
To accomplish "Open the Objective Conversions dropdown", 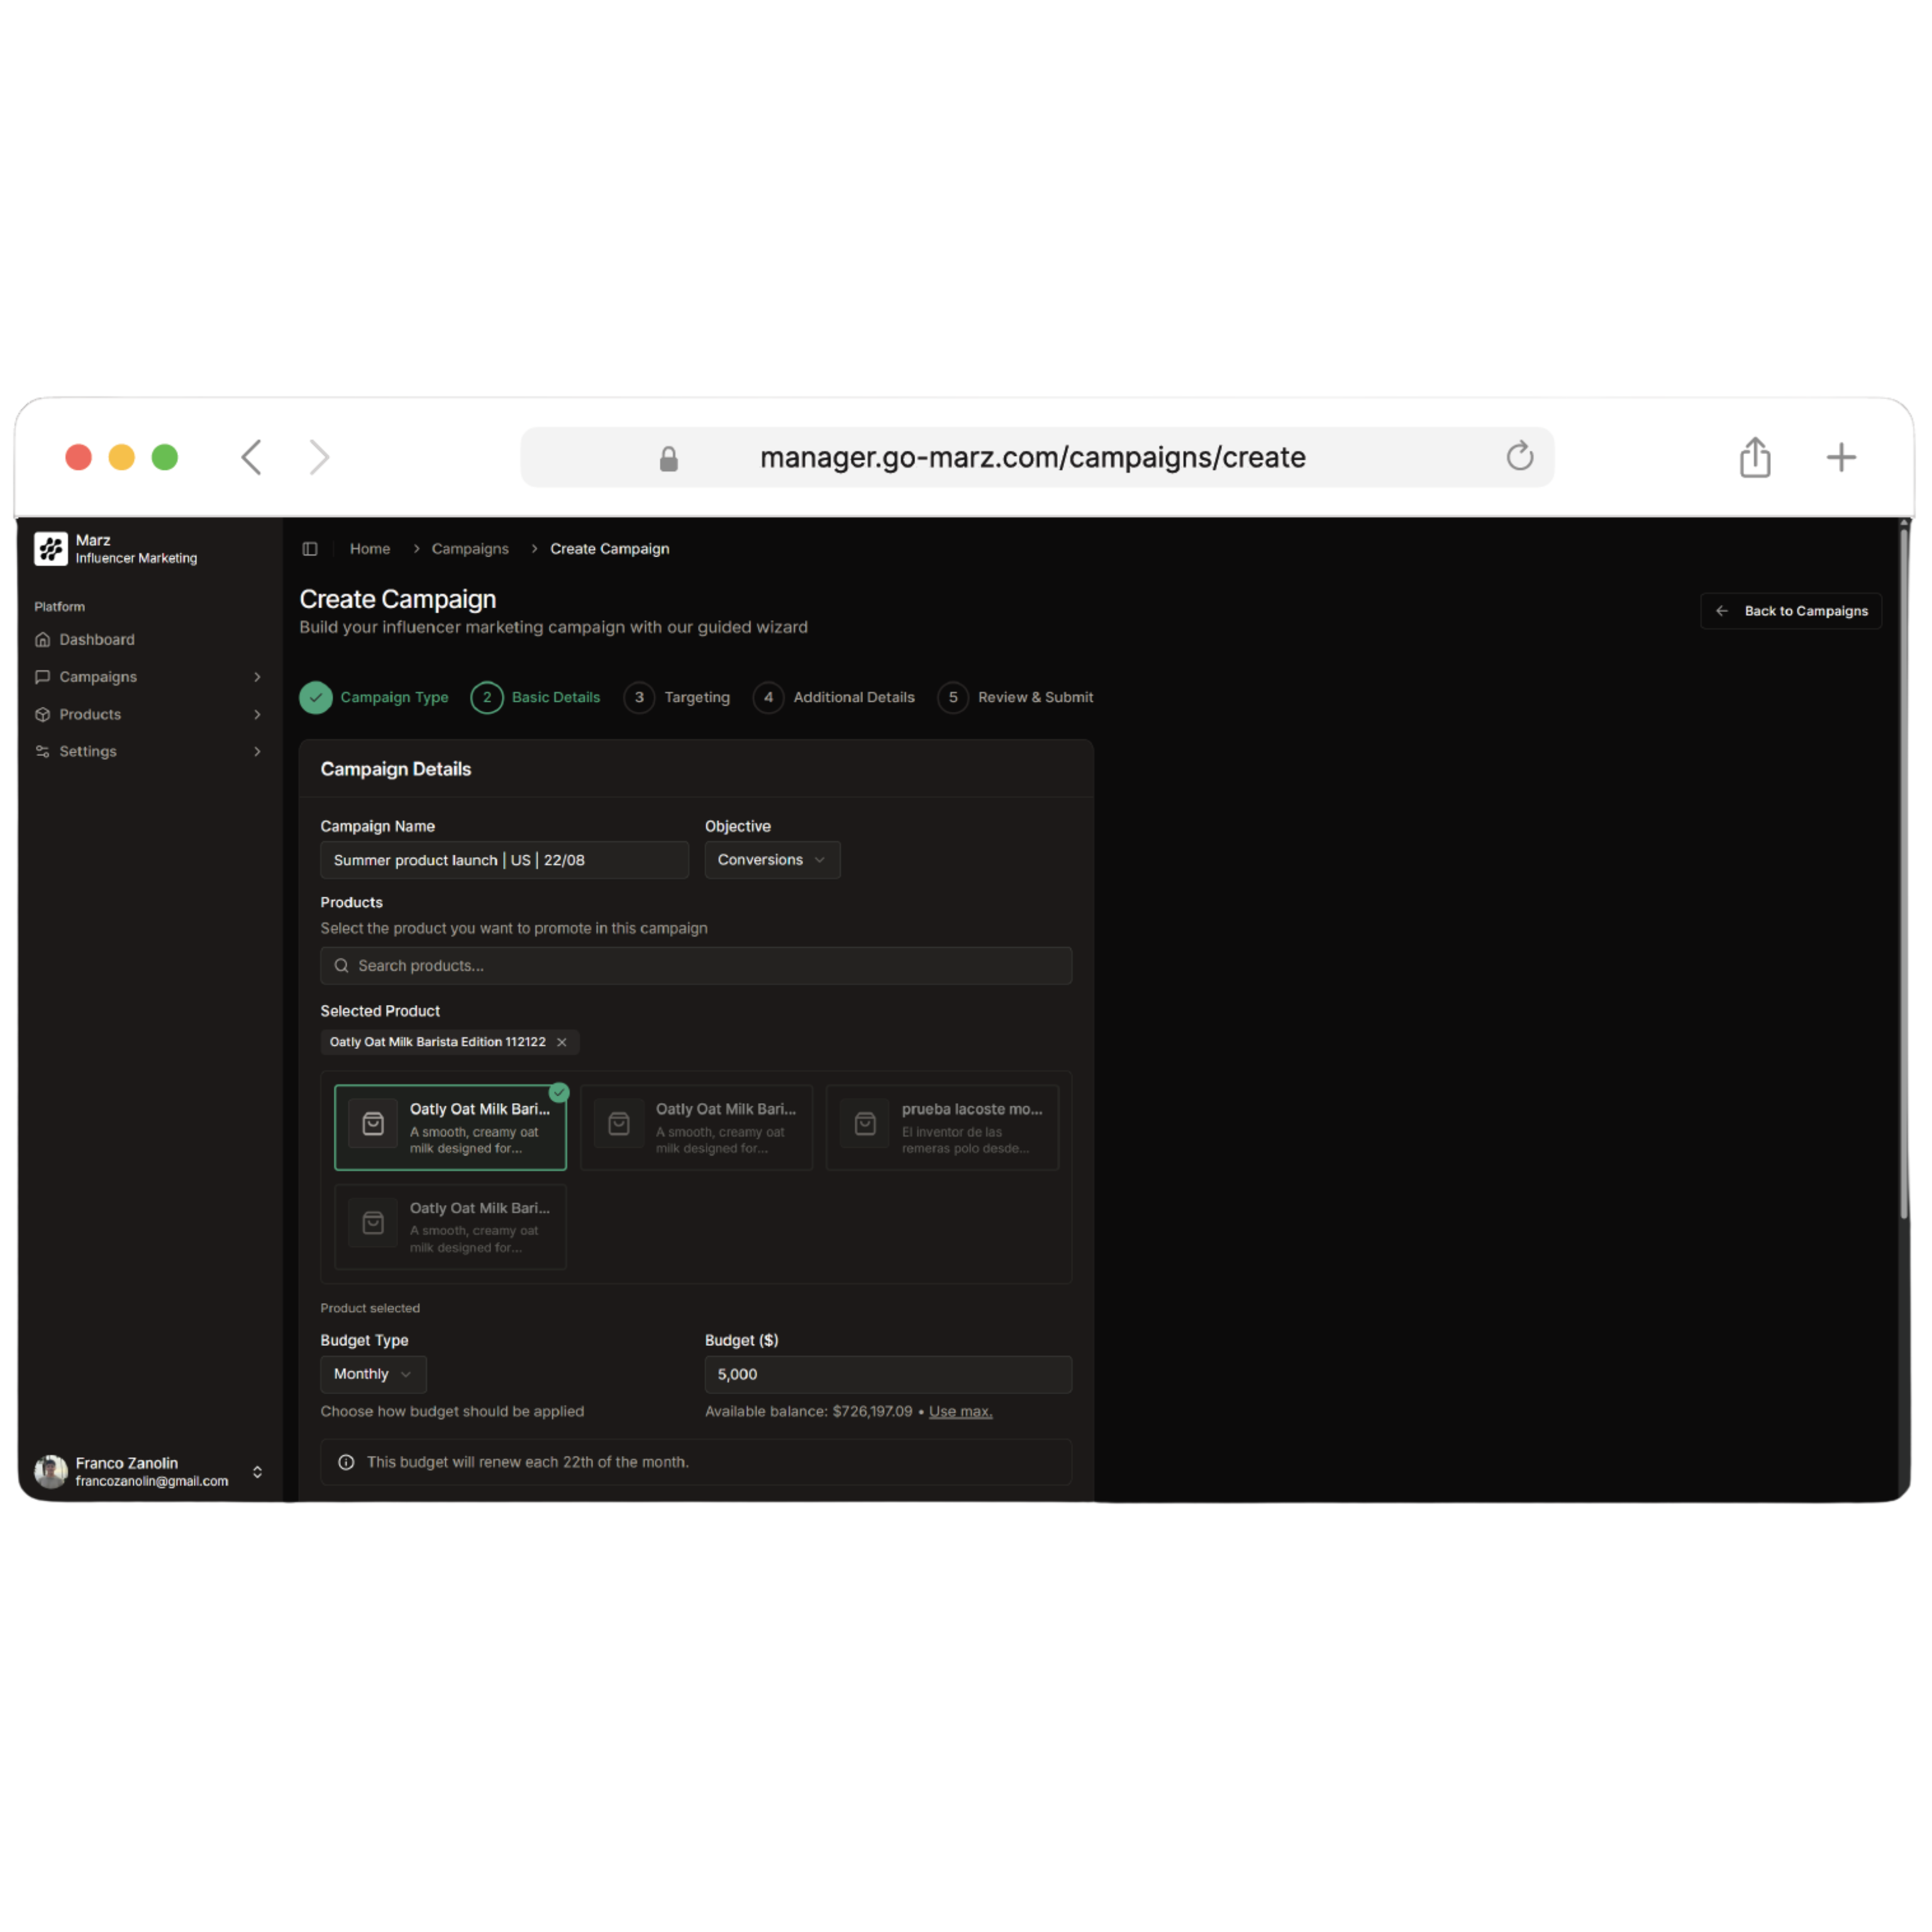I will tap(771, 860).
